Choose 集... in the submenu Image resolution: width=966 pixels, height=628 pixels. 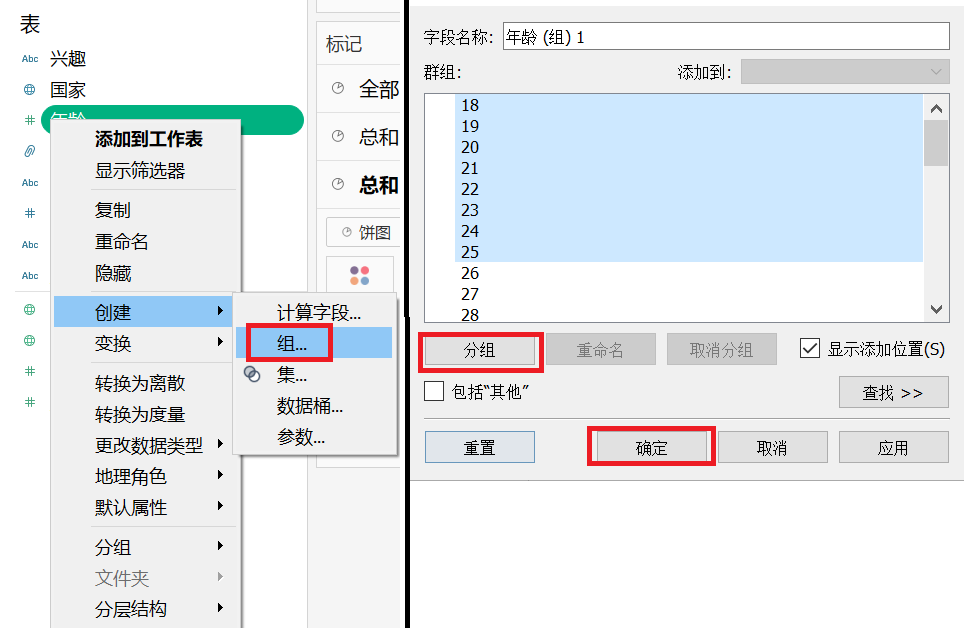(x=292, y=375)
